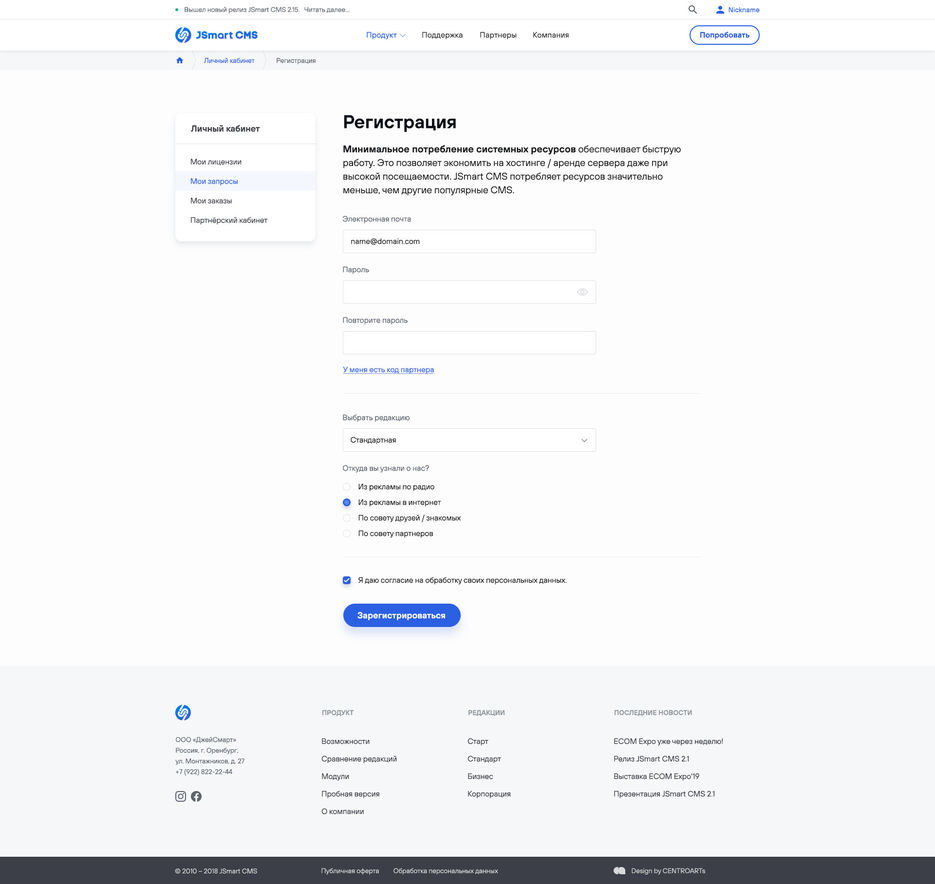Select 'По совету партнеров' radio option
Screen dimensions: 935x884
[x=346, y=533]
